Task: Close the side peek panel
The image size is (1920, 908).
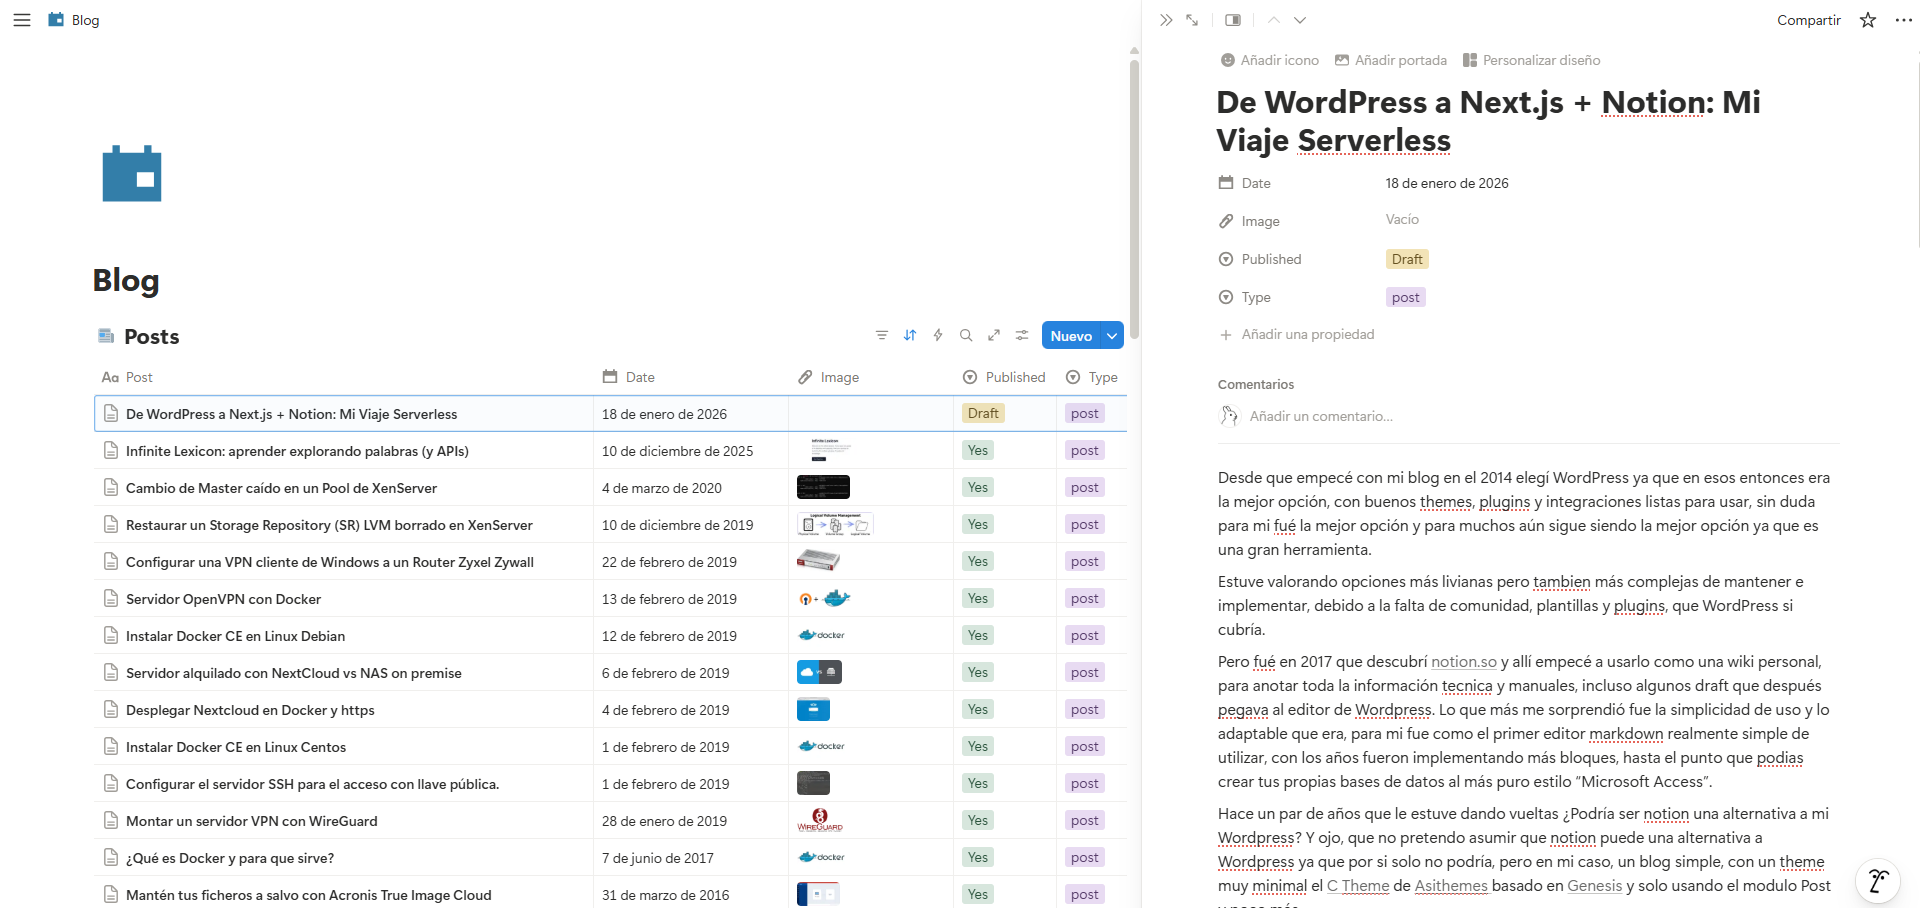Action: [x=1166, y=20]
